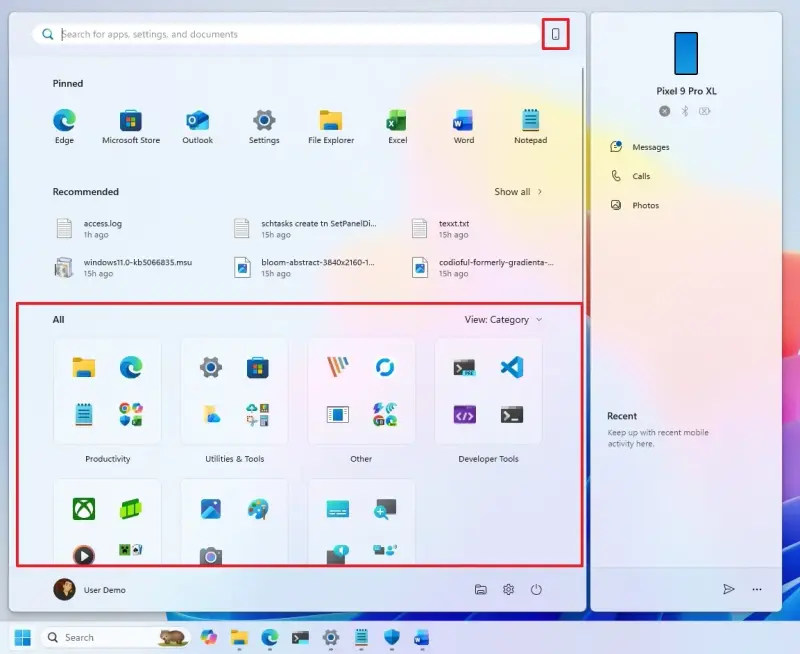800x654 pixels.
Task: Launch Microsoft Store from the pinned apps
Action: [131, 118]
